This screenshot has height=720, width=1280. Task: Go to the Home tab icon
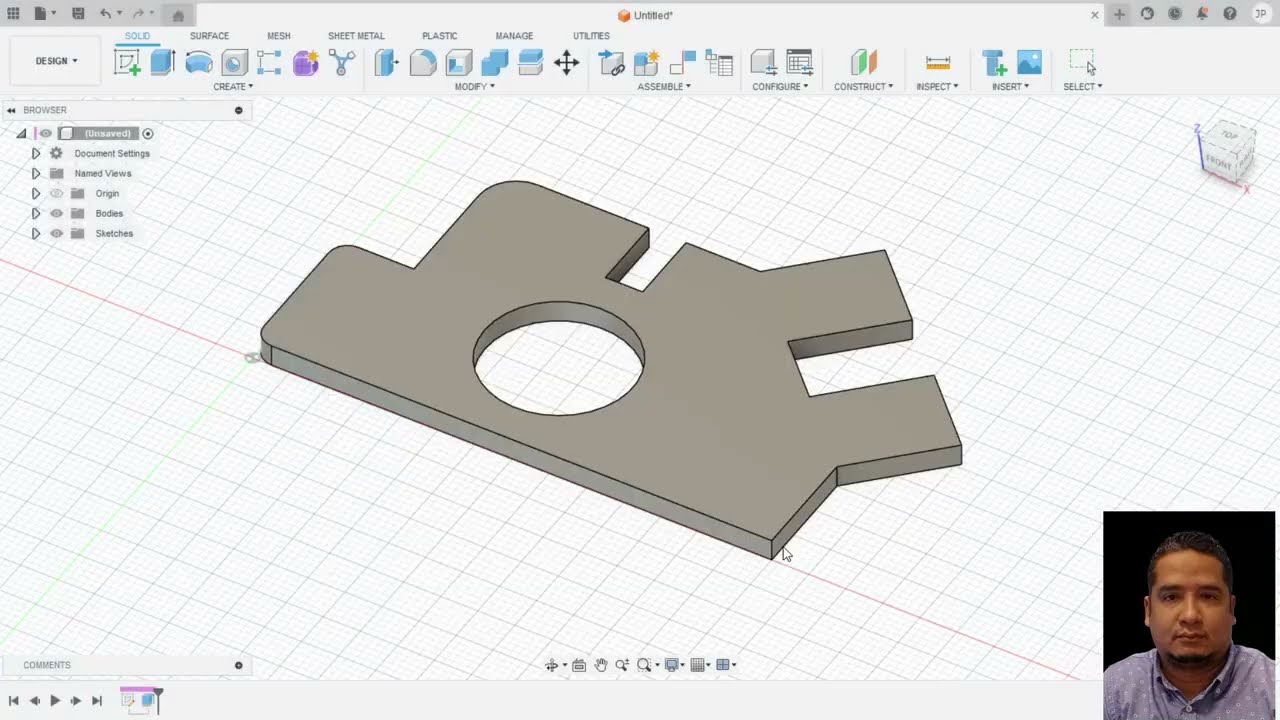point(178,15)
